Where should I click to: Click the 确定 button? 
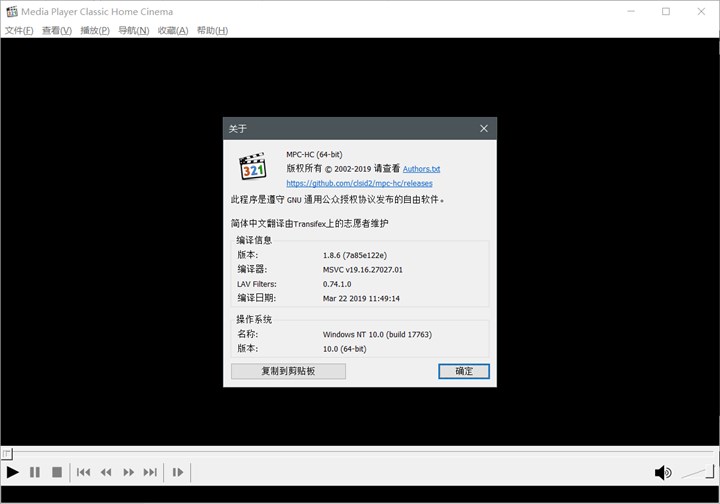click(464, 371)
